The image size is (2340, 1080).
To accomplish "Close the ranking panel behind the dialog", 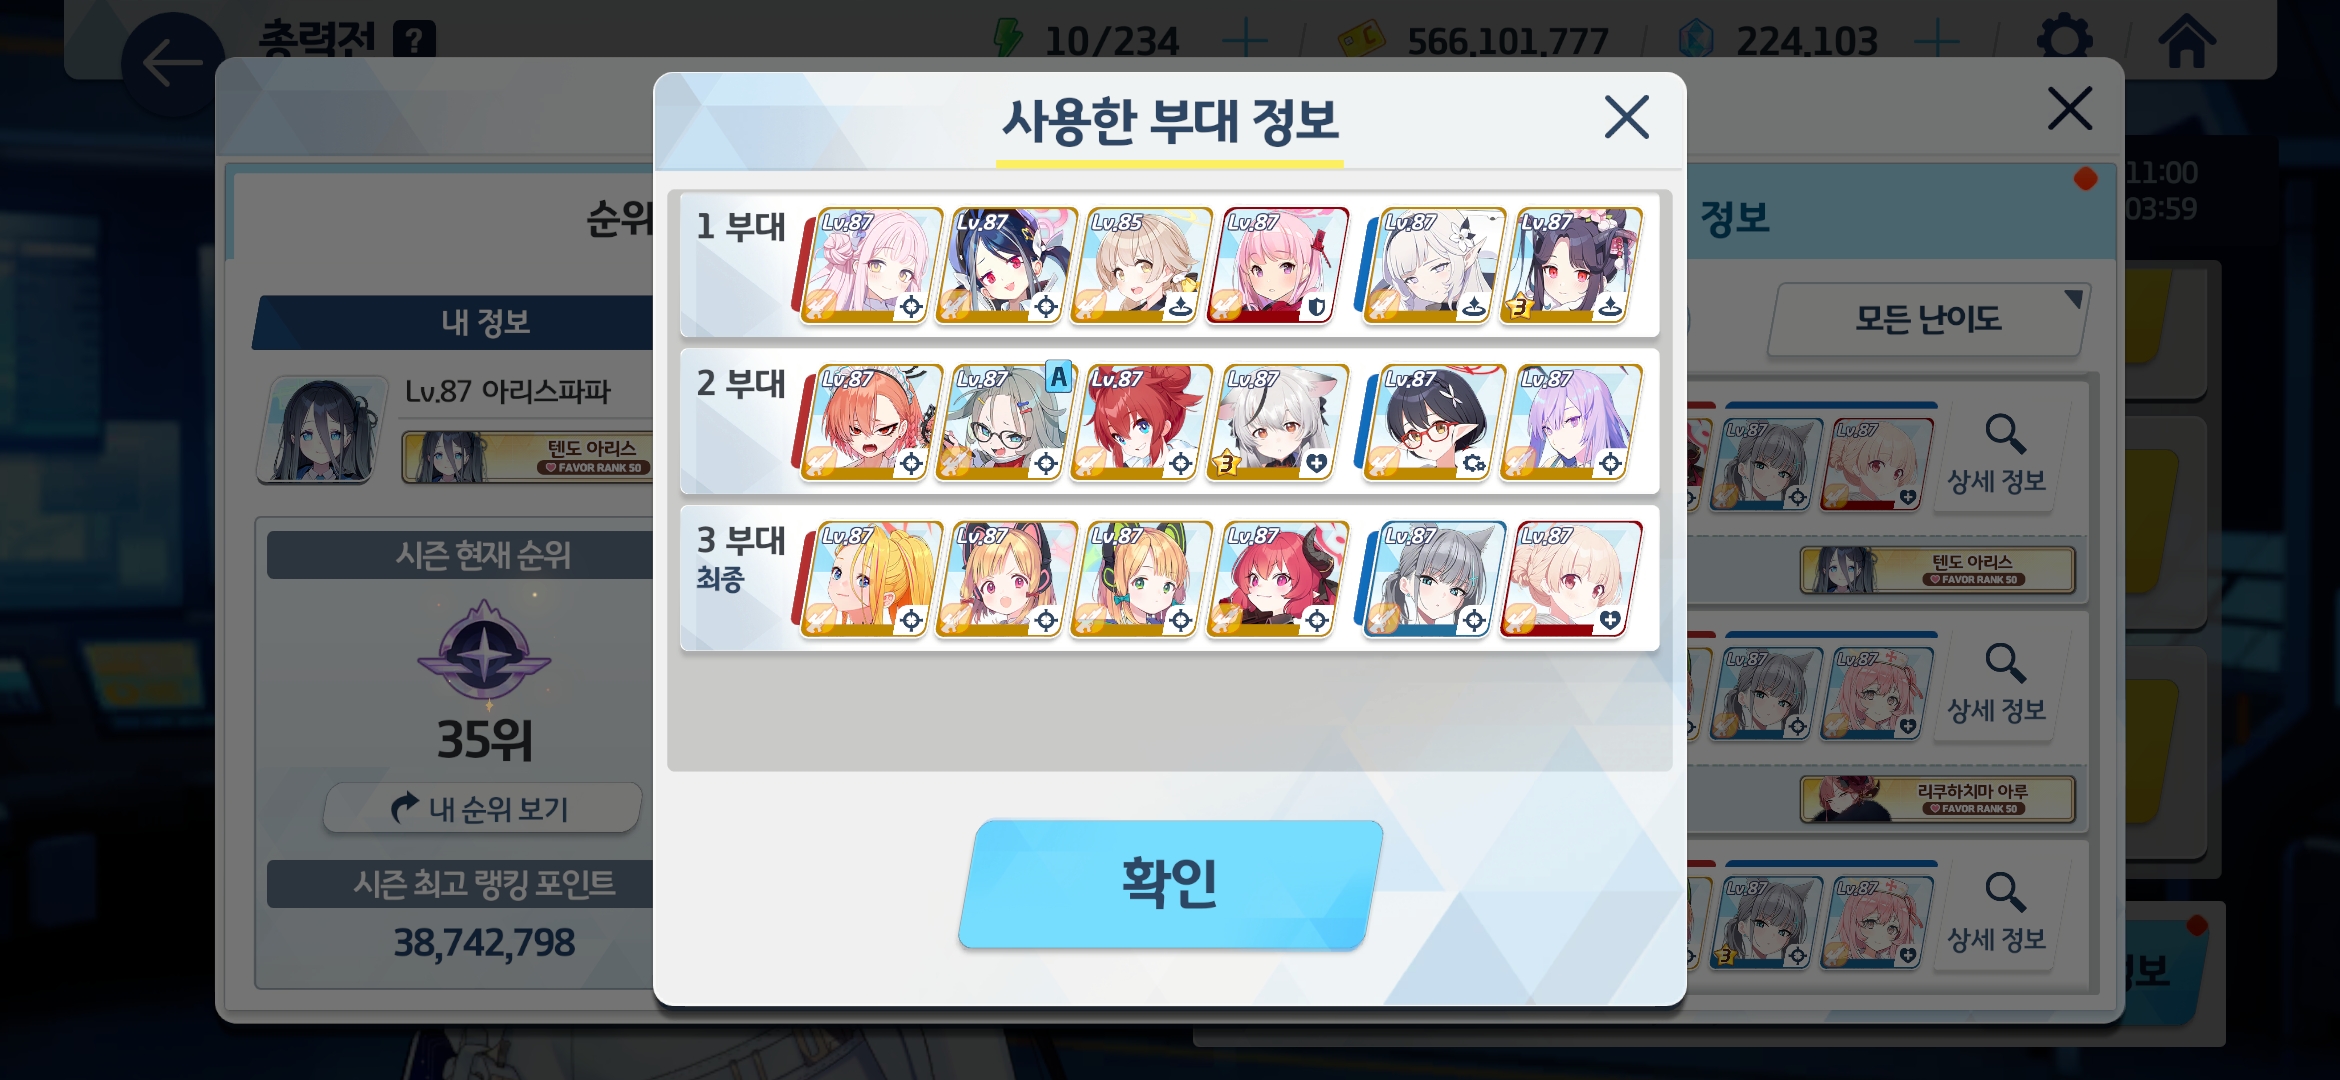I will pos(2069,108).
